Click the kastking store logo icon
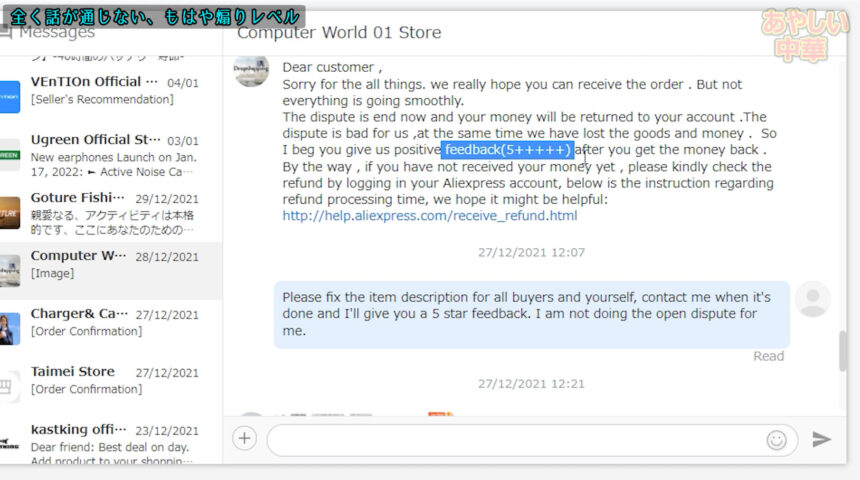Image resolution: width=860 pixels, height=480 pixels. tap(9, 444)
